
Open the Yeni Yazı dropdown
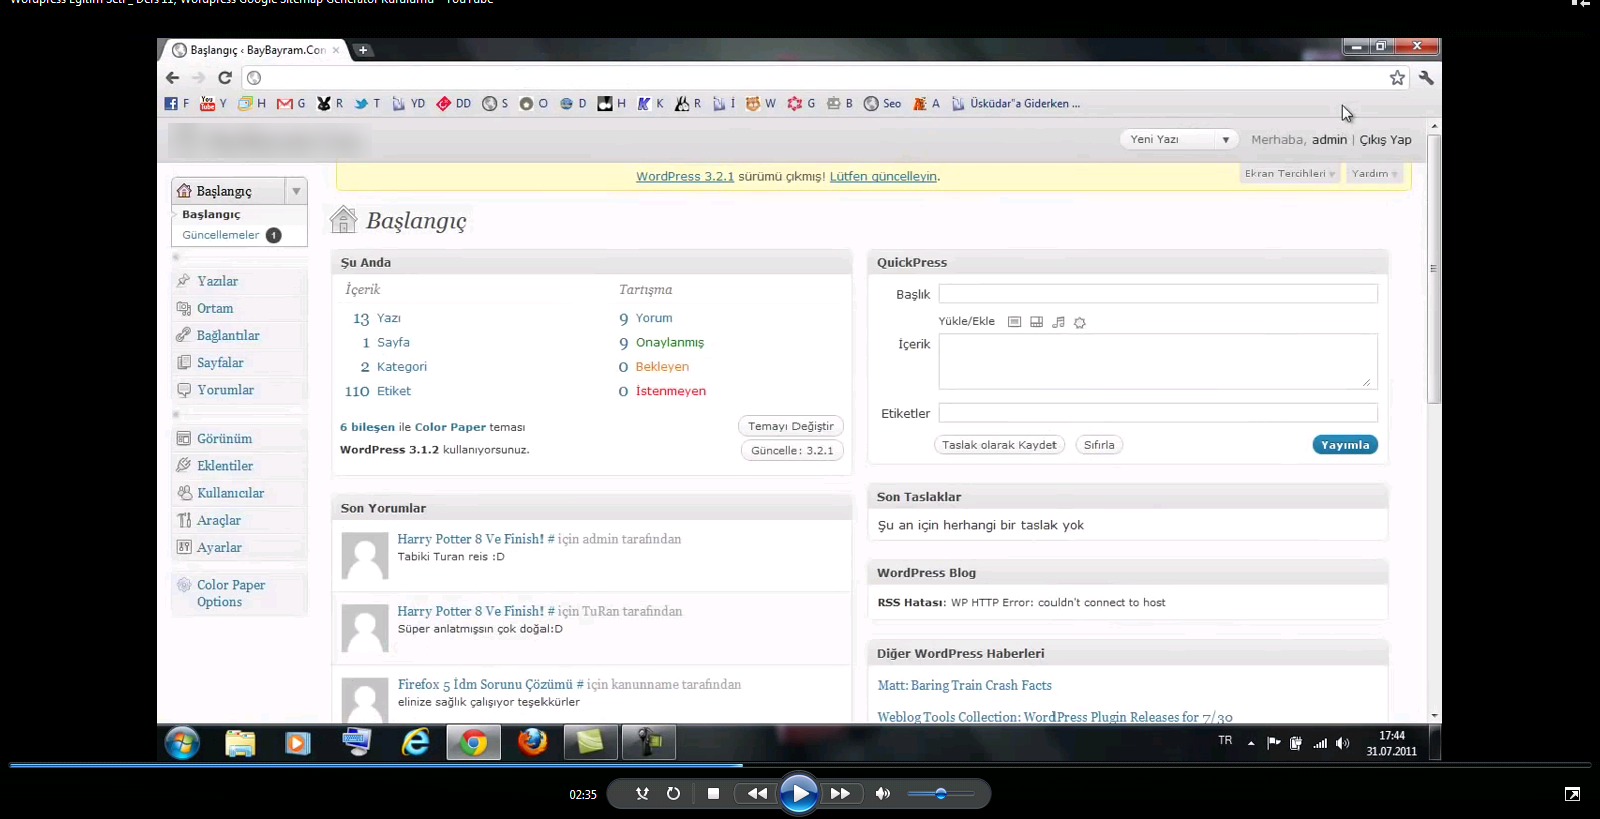(x=1225, y=140)
